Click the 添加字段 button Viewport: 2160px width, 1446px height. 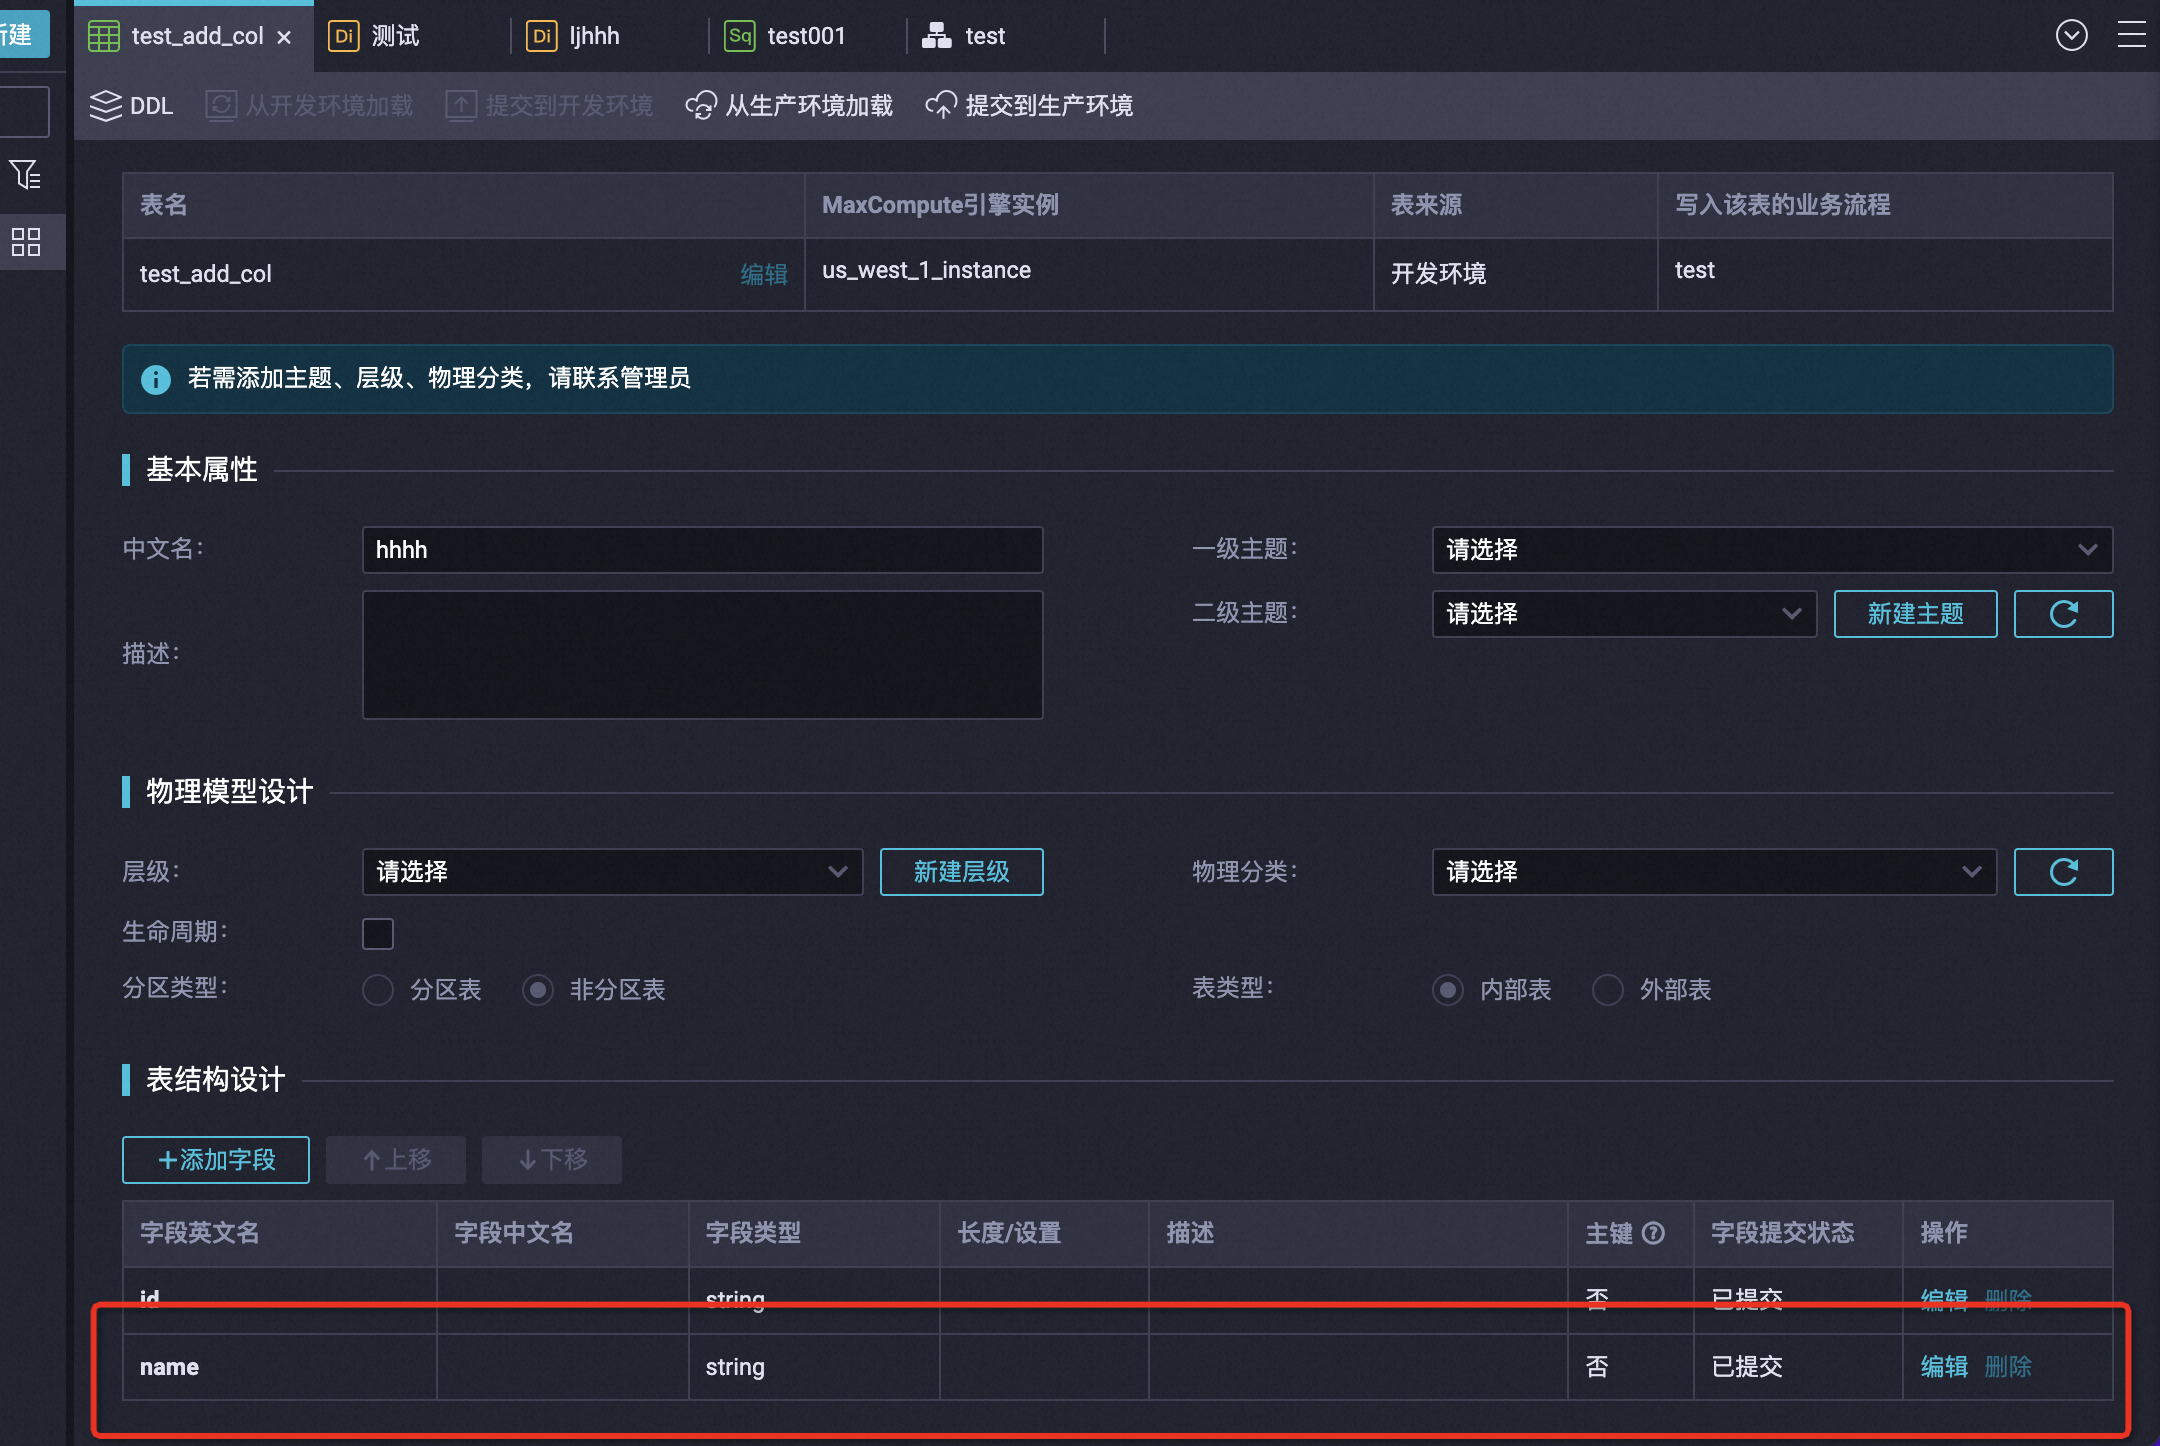coord(216,1160)
